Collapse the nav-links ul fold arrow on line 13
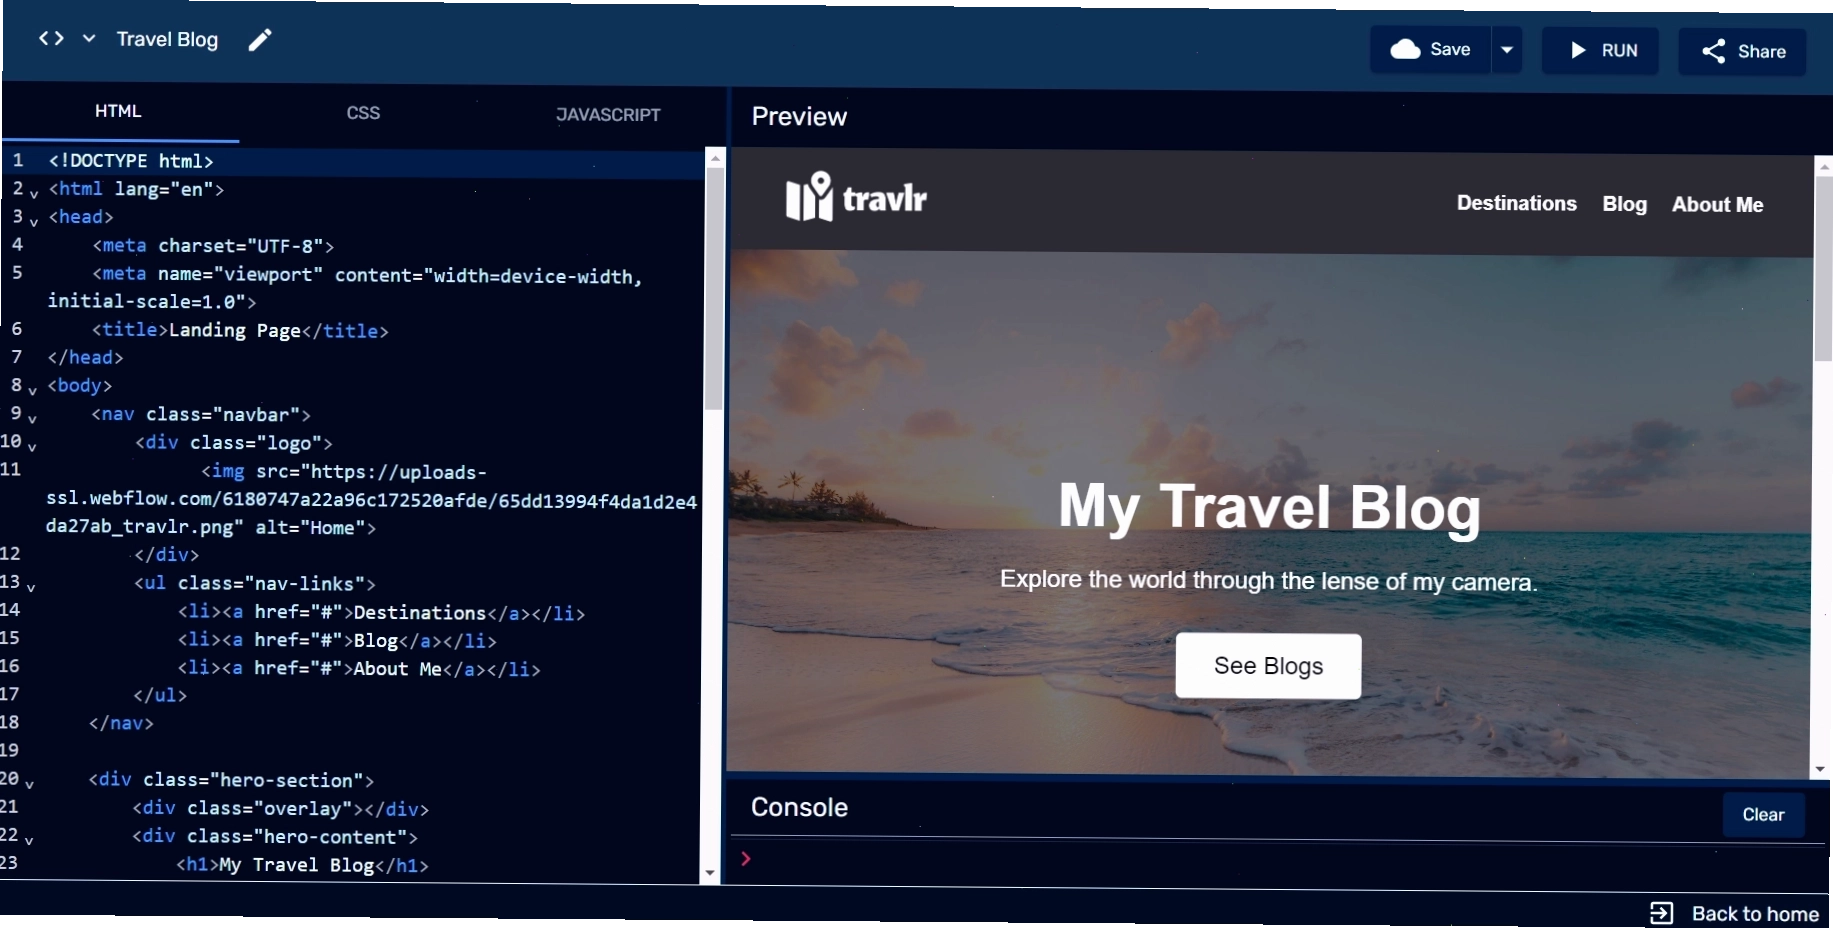1833x928 pixels. (x=31, y=587)
